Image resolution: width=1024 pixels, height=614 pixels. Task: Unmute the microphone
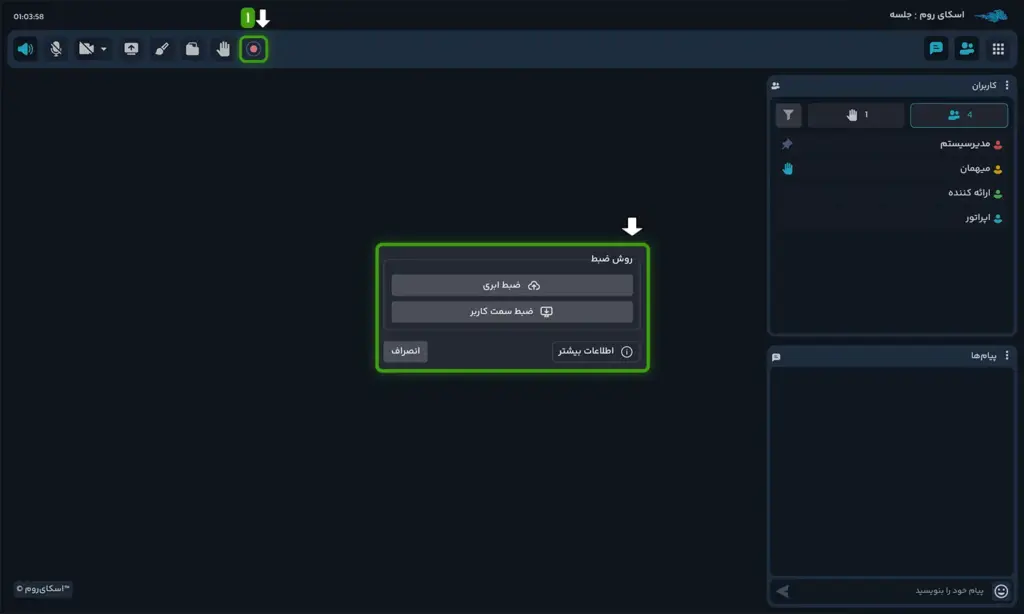(56, 49)
